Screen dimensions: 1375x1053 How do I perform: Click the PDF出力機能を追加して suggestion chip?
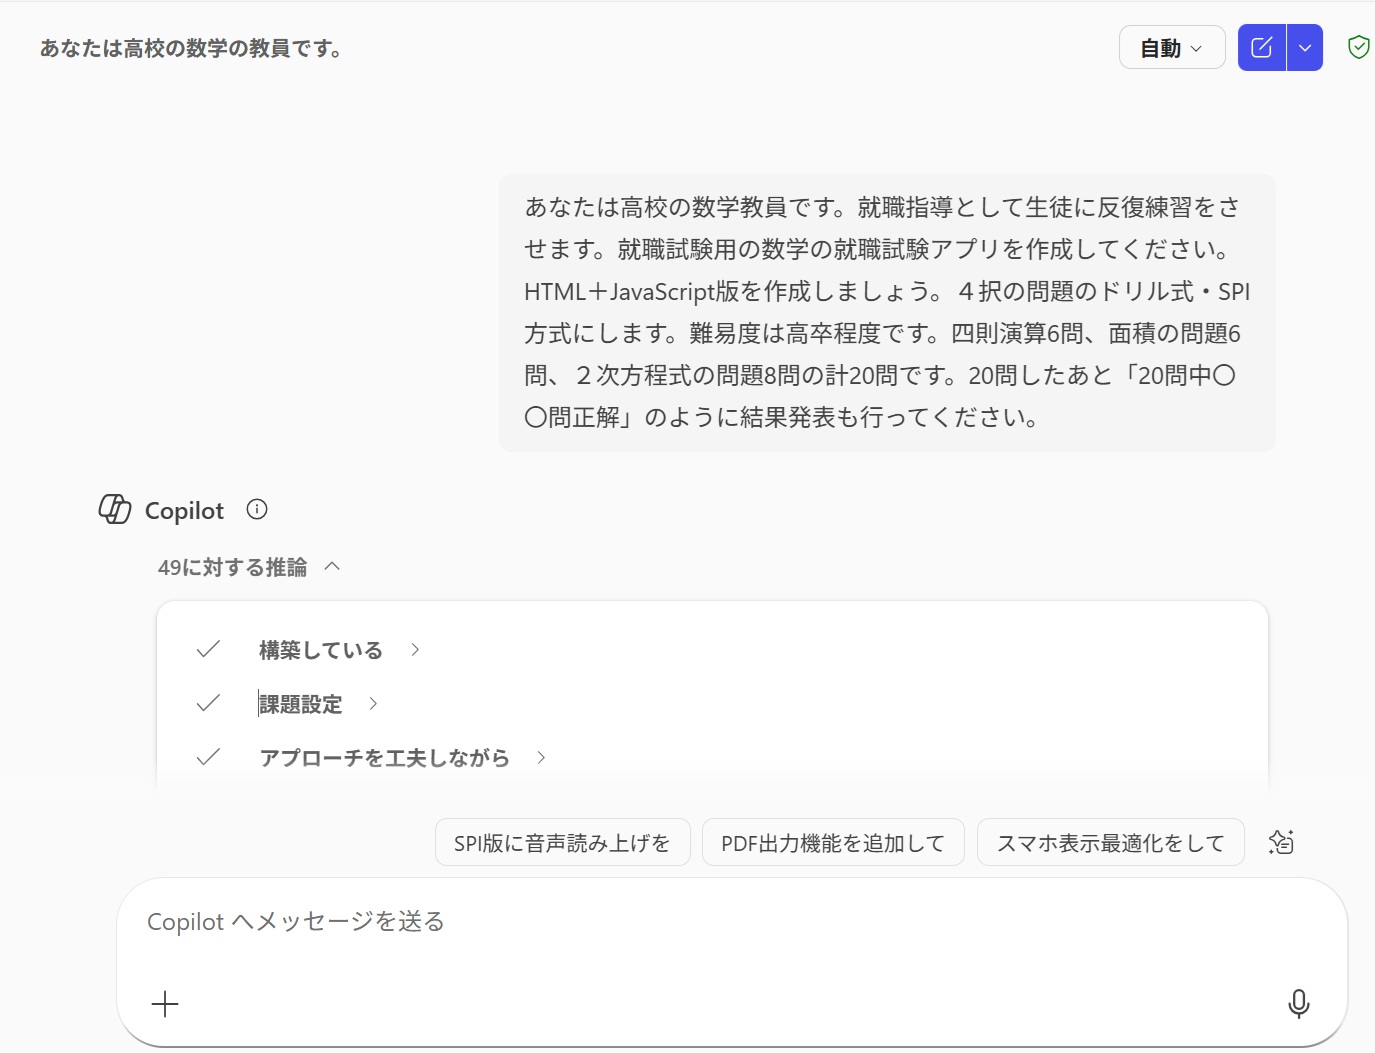834,842
